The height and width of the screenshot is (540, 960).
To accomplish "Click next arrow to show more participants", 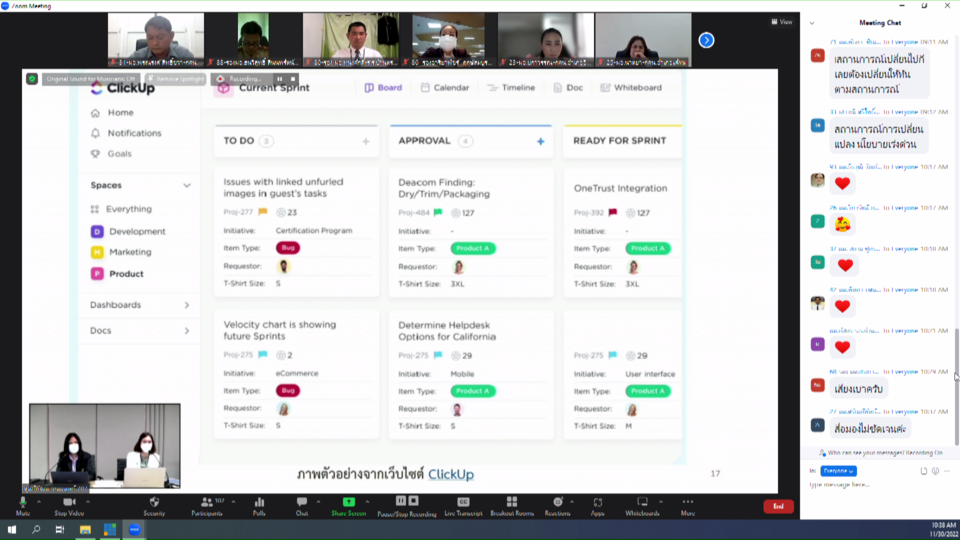I will click(706, 40).
